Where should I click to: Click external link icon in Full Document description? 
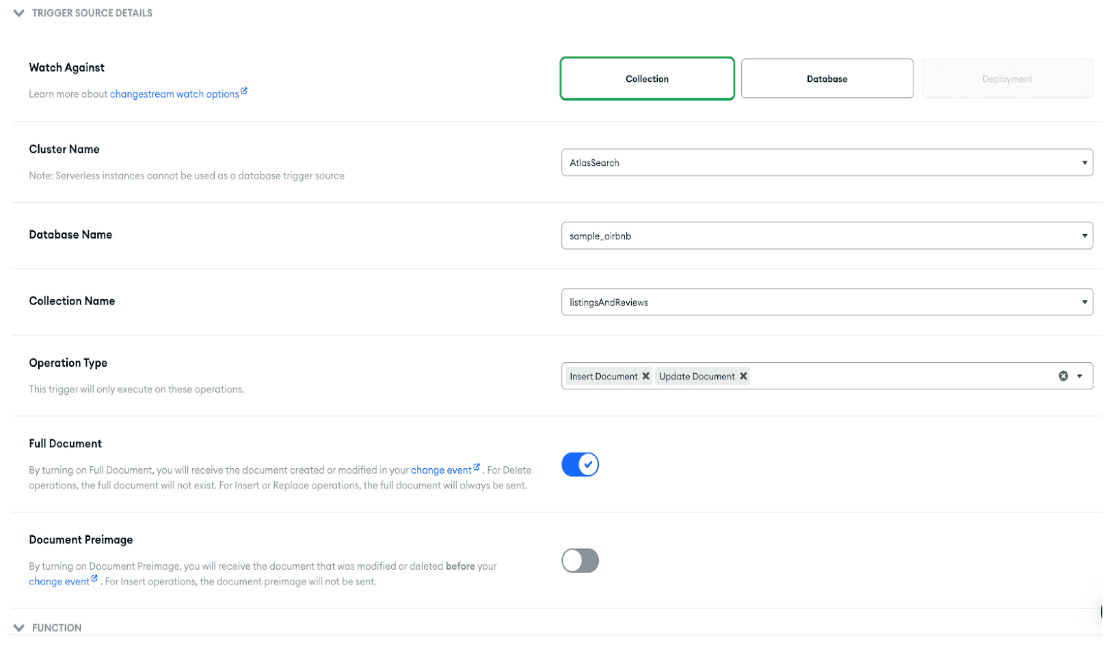[x=477, y=467]
